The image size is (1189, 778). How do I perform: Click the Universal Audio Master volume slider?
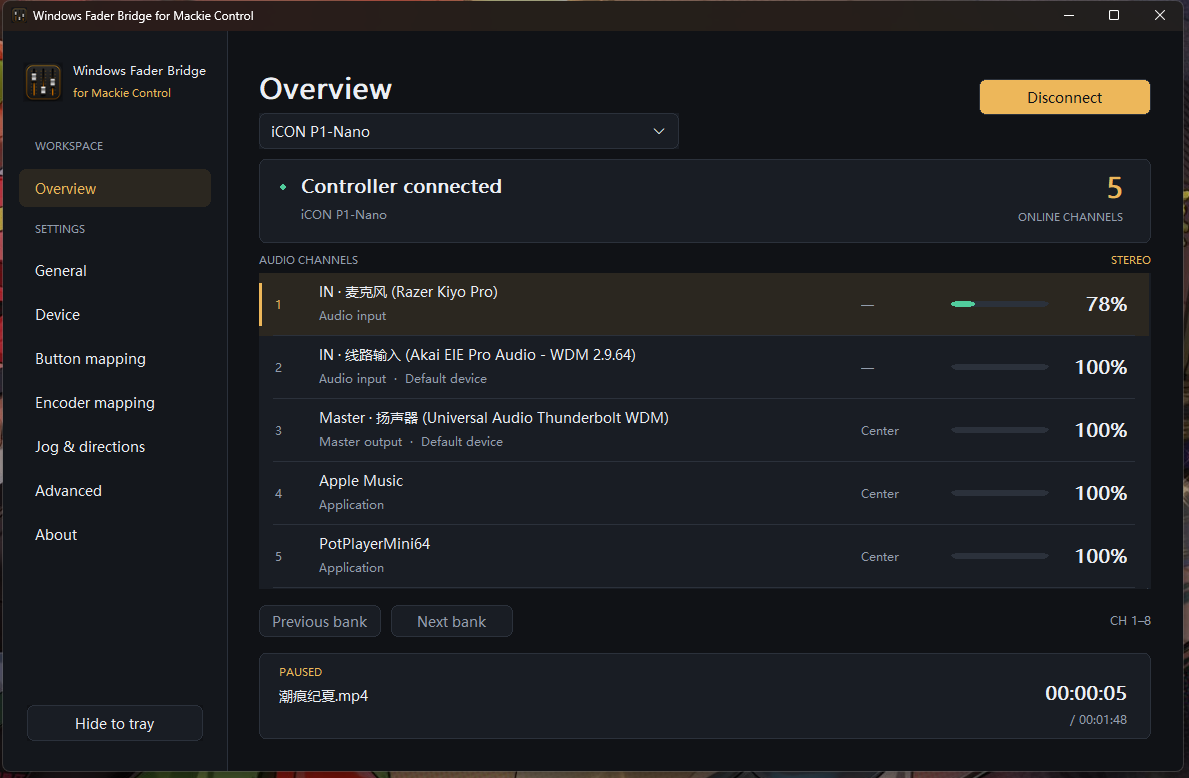(999, 430)
